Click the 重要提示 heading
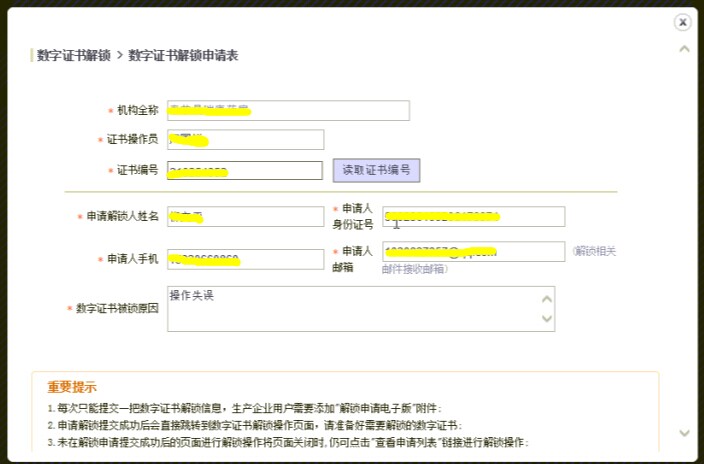This screenshot has height=464, width=704. 72,387
